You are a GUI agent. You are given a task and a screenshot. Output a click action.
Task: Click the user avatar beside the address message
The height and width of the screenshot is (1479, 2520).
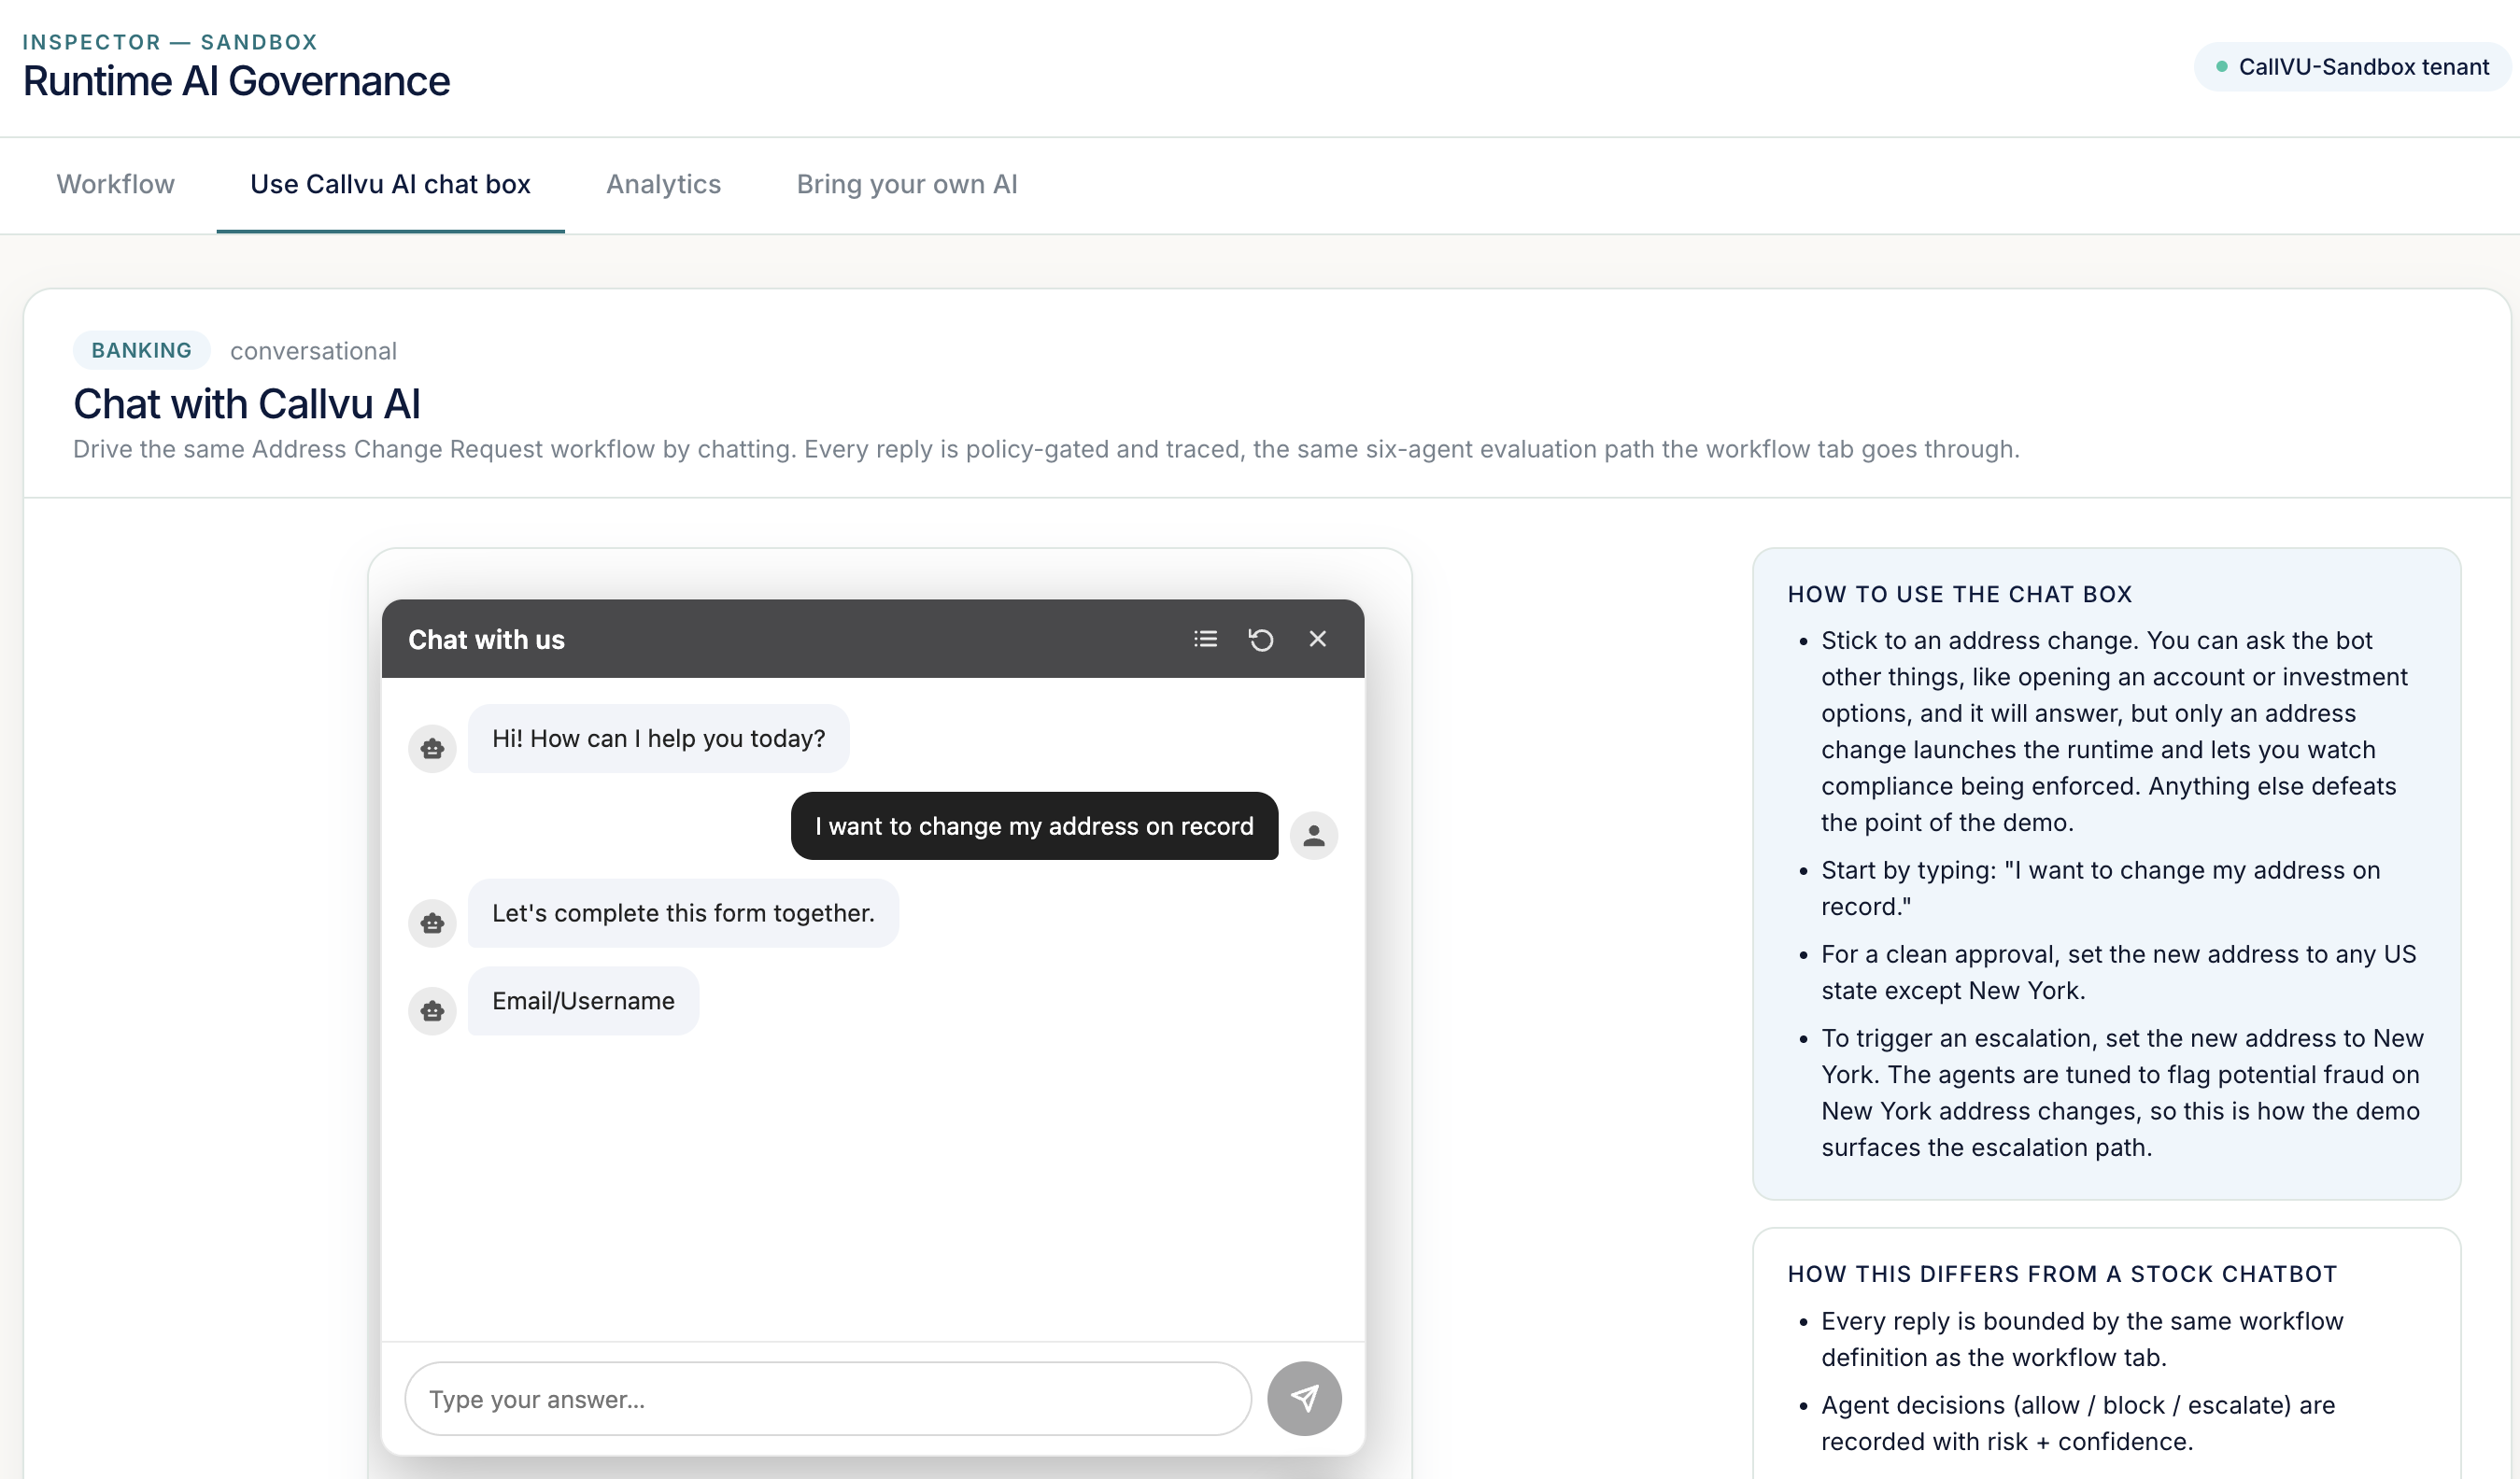pyautogui.click(x=1313, y=835)
